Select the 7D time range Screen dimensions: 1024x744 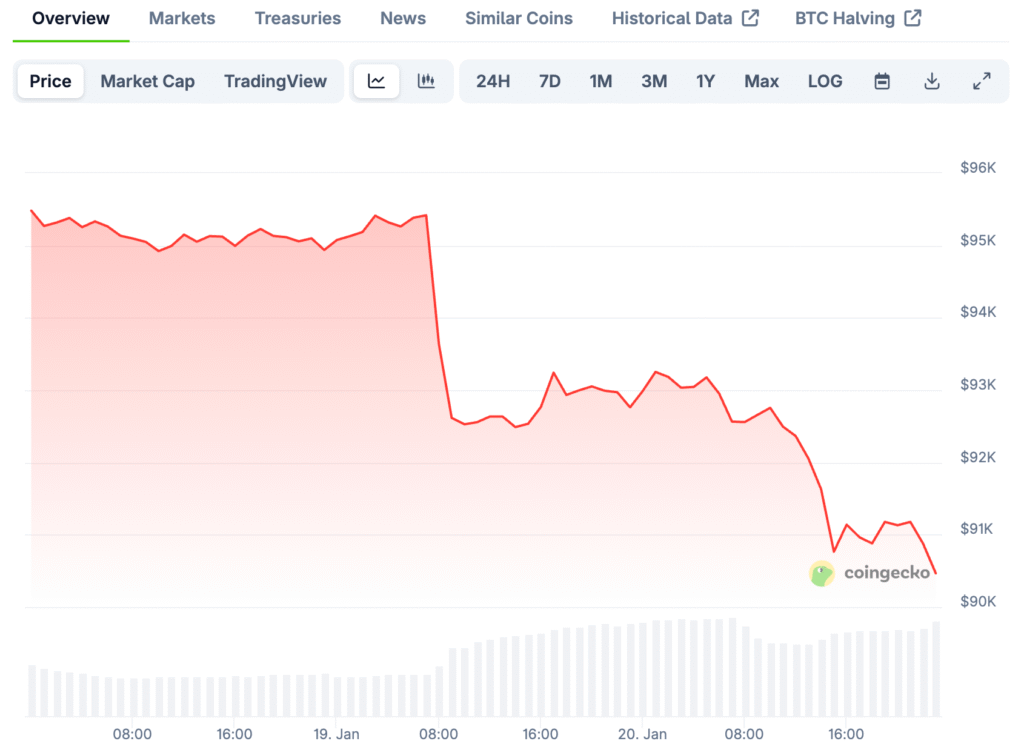tap(550, 82)
